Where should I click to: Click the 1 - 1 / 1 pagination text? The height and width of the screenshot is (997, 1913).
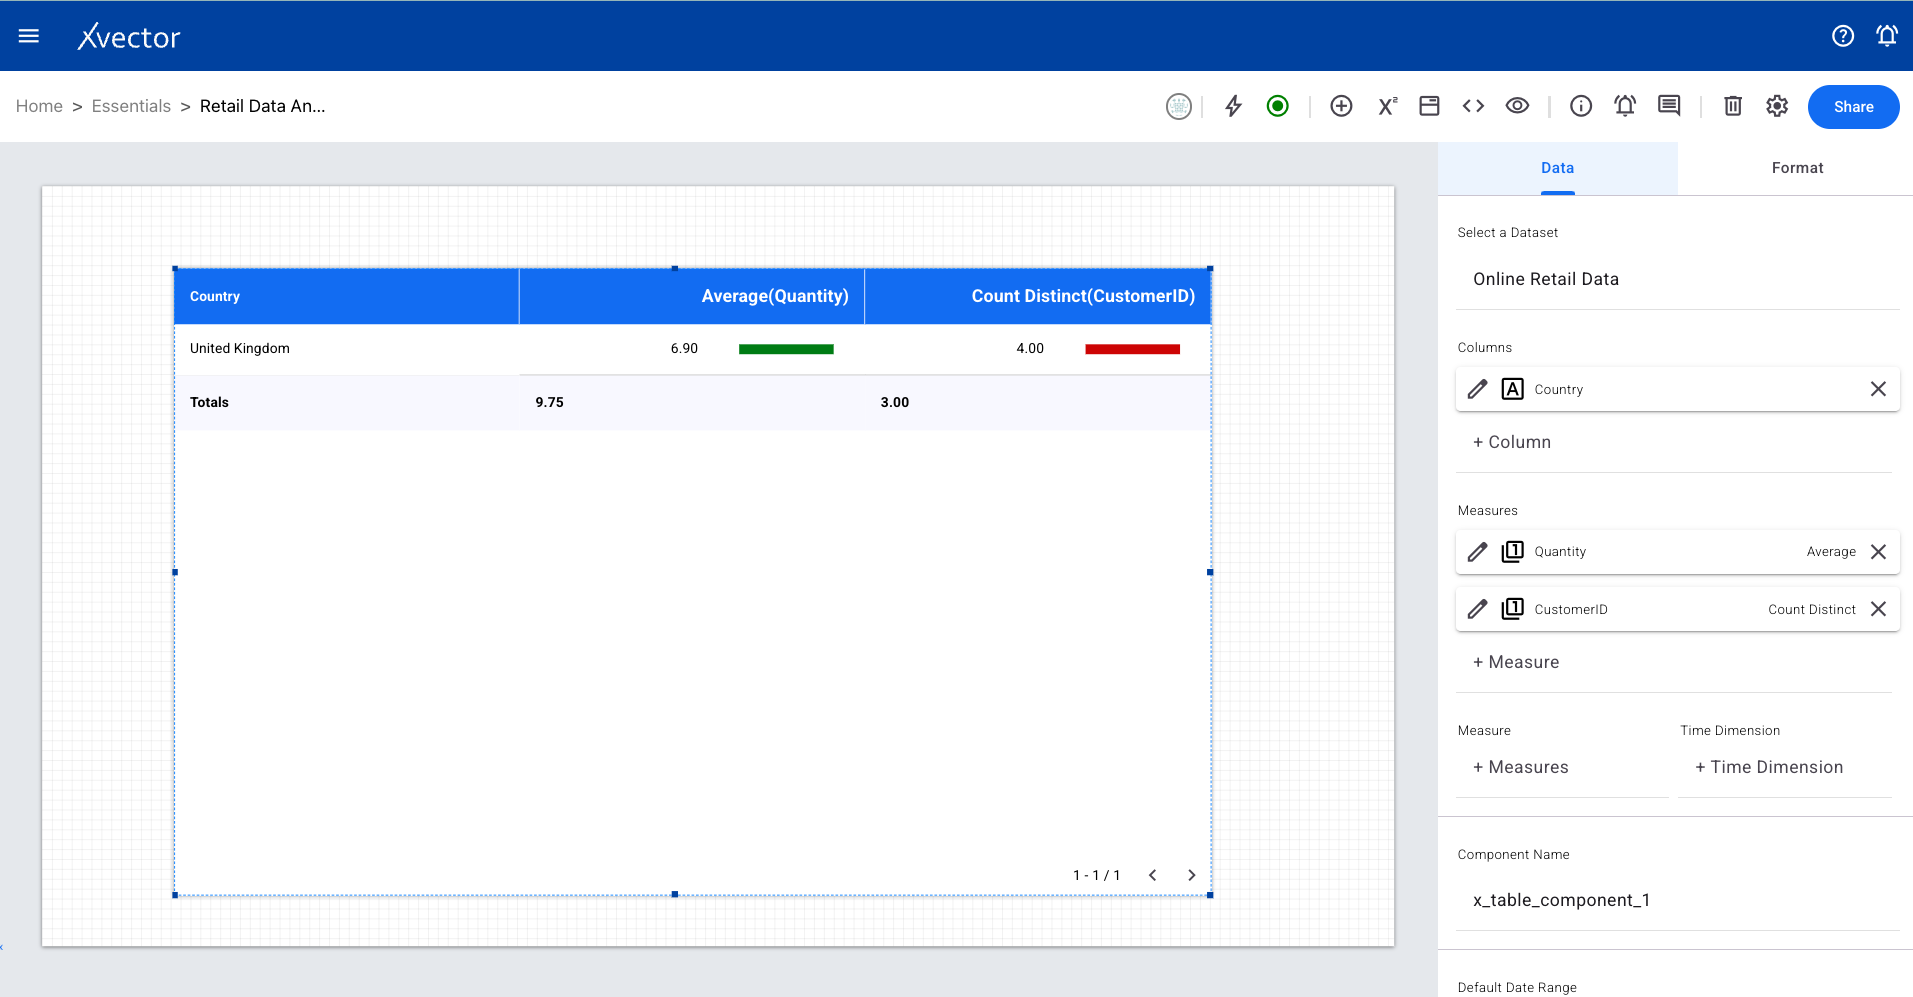coord(1096,875)
